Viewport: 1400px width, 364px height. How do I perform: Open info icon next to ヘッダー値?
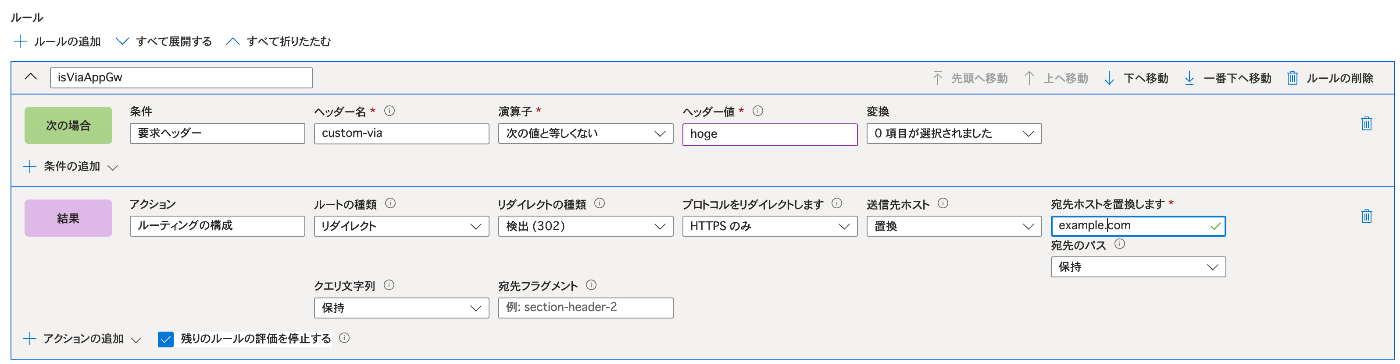point(757,110)
